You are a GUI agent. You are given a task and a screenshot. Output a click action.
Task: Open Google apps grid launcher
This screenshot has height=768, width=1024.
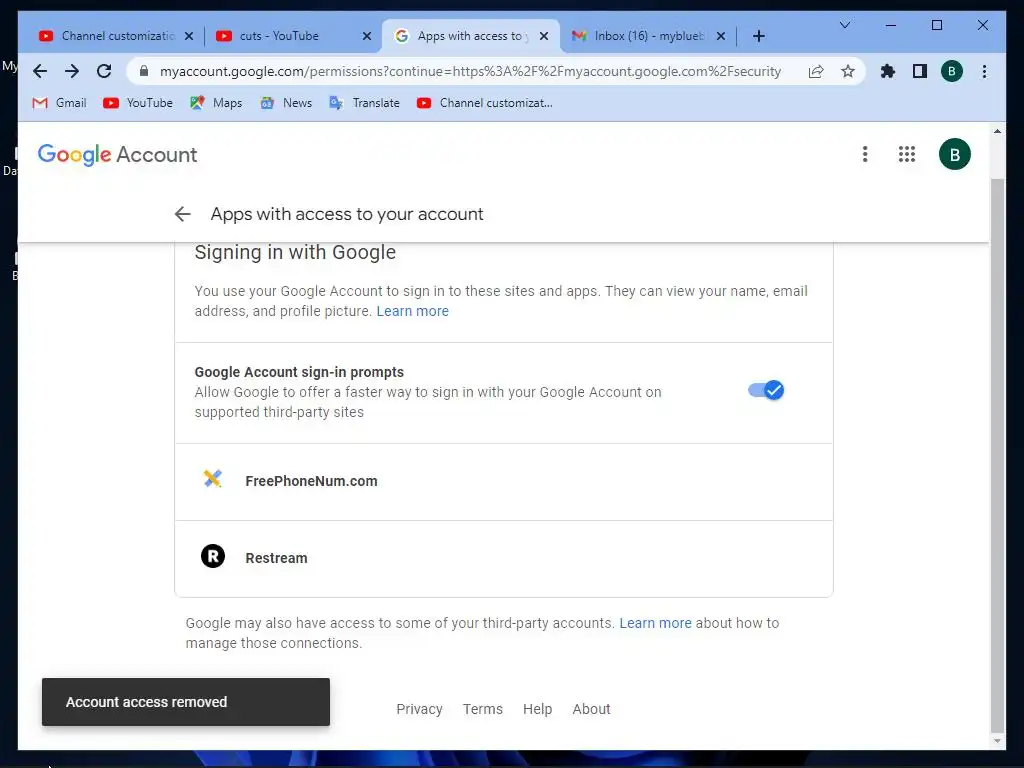[x=906, y=154]
